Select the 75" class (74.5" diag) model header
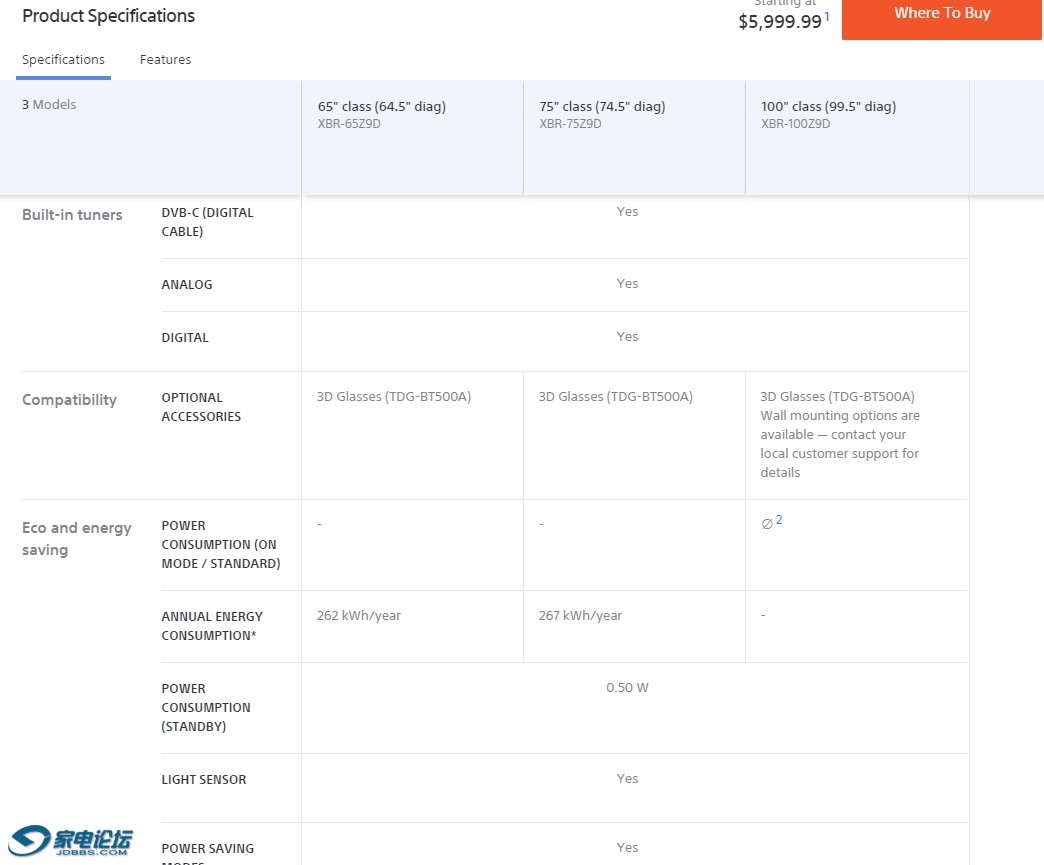Viewport: 1044px width, 865px height. point(602,107)
